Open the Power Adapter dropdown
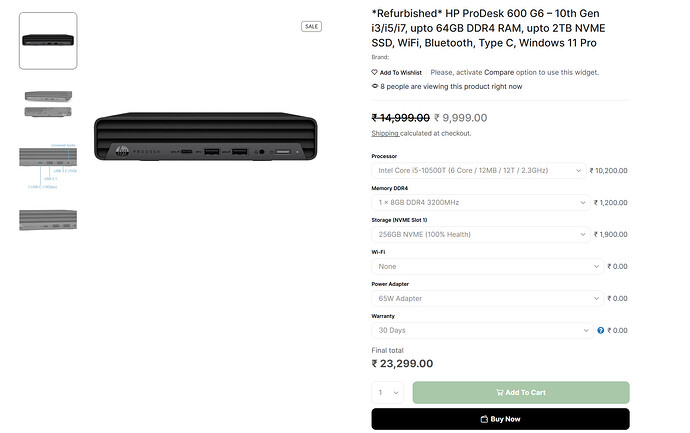The height and width of the screenshot is (433, 690). point(488,298)
